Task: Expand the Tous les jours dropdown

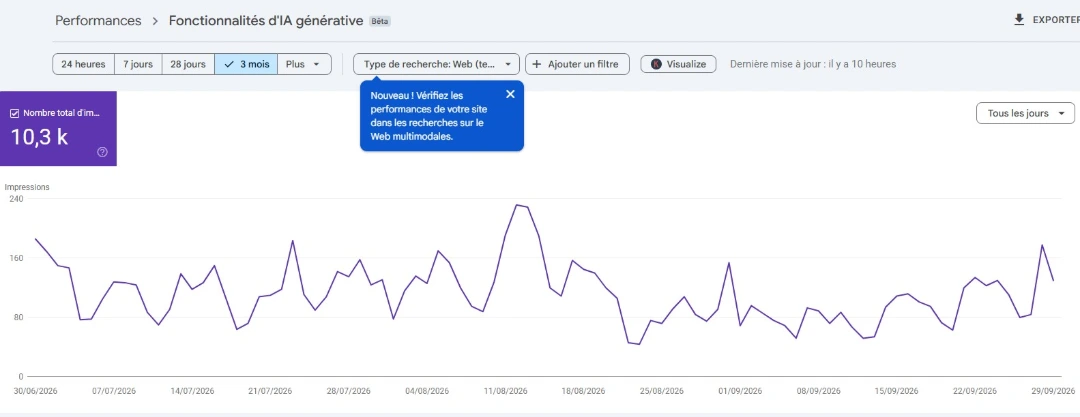Action: click(x=1025, y=114)
